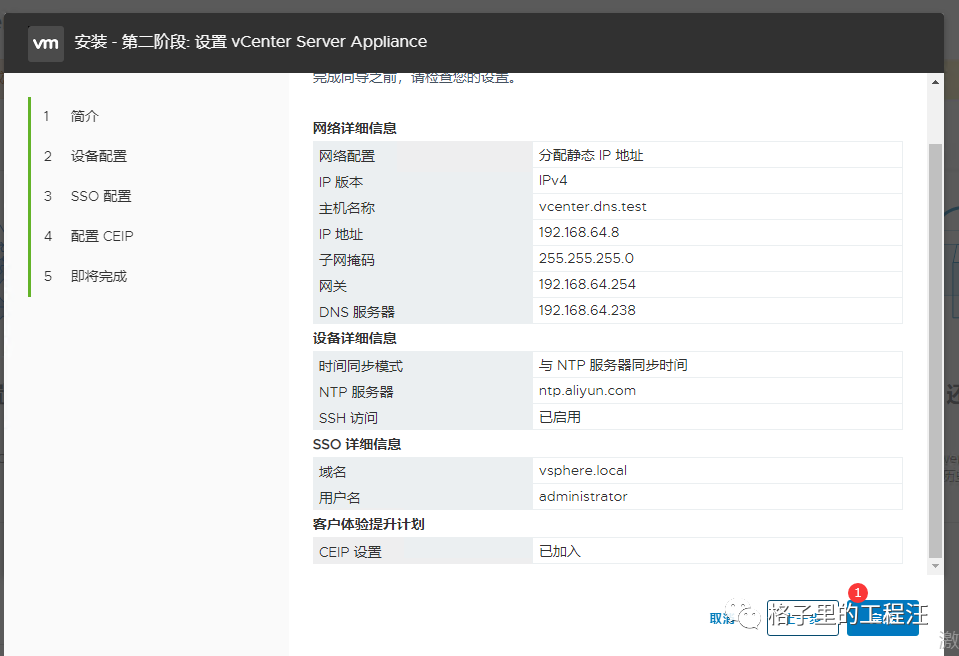Click the username value administrator
This screenshot has width=959, height=656.
(x=583, y=496)
